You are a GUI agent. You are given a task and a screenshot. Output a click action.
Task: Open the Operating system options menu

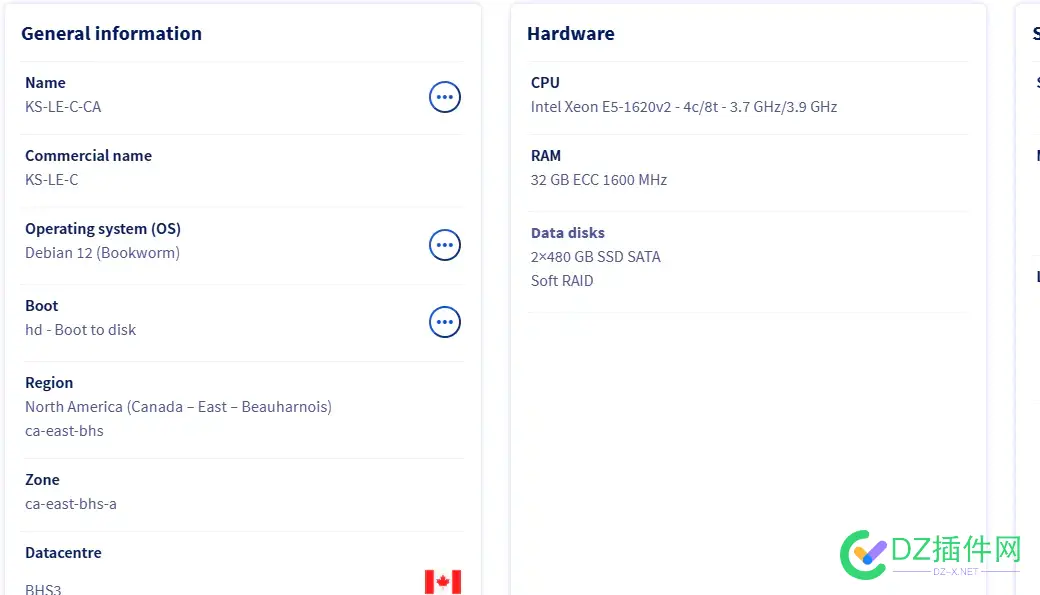[445, 245]
